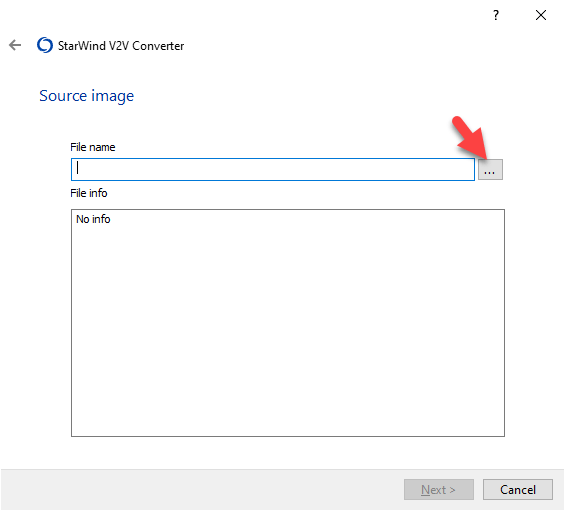Click the 'StarWind V2V Converter' title text
The image size is (565, 511).
(121, 46)
